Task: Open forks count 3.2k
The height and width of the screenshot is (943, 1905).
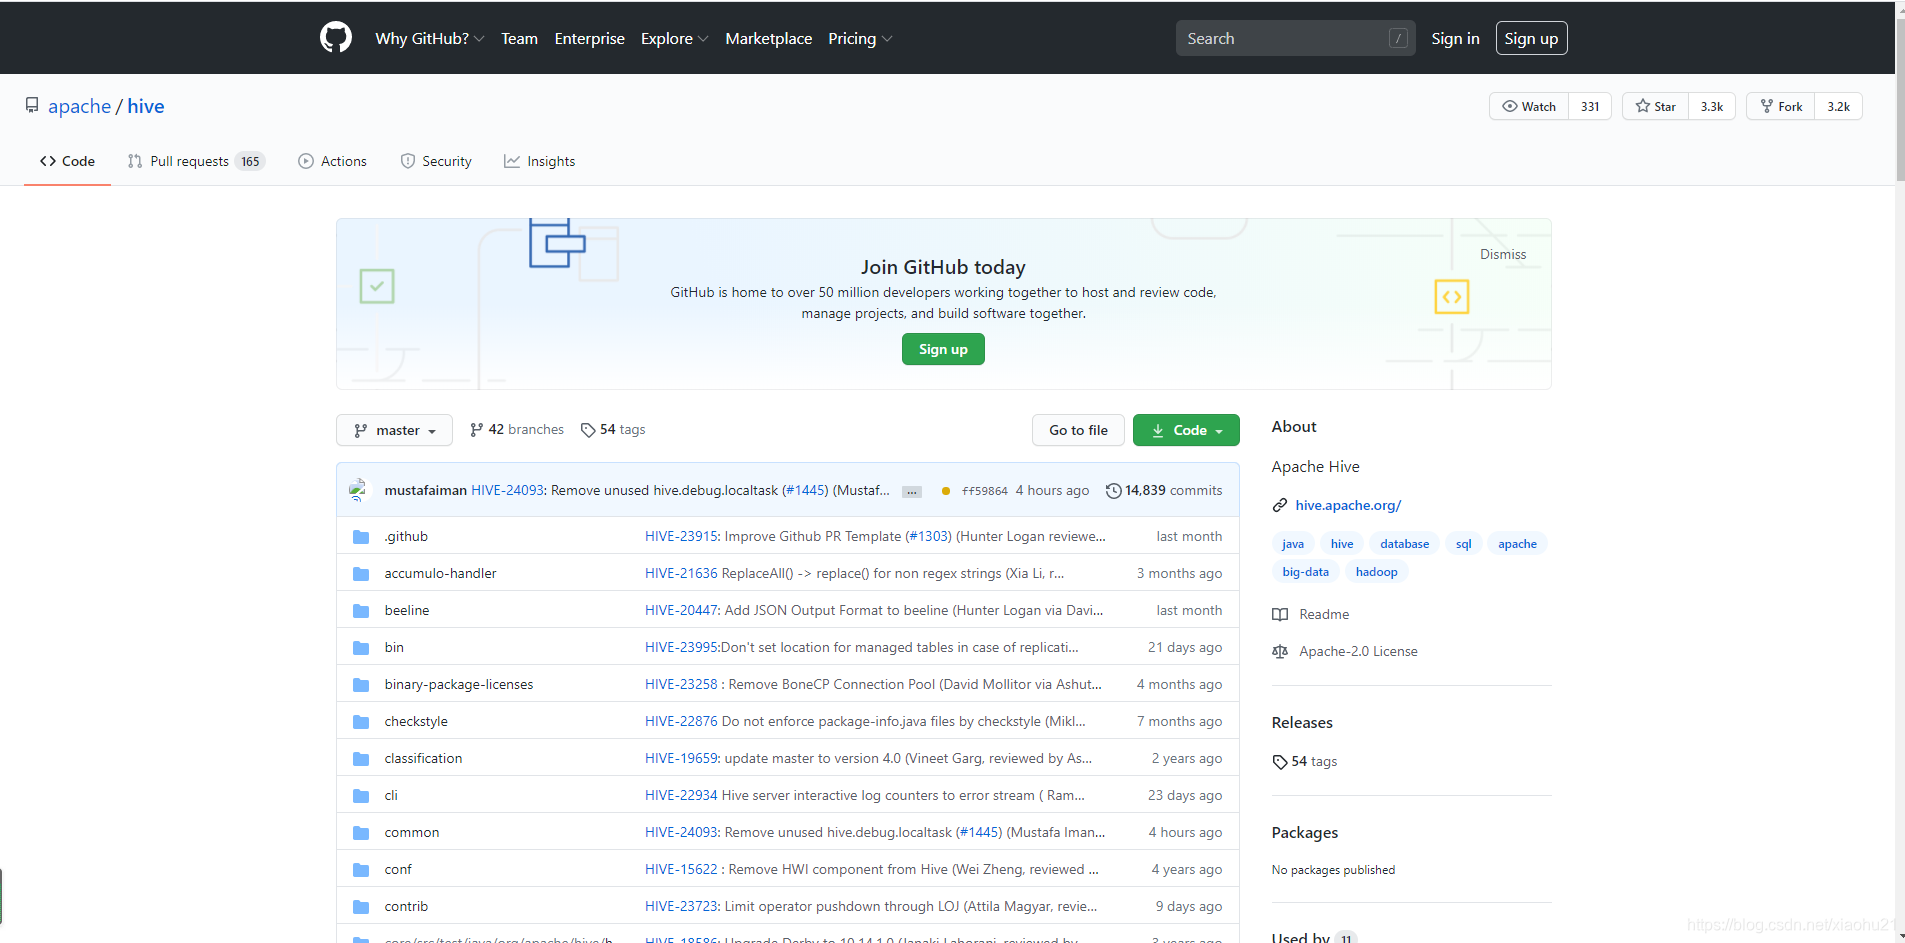Action: tap(1838, 106)
